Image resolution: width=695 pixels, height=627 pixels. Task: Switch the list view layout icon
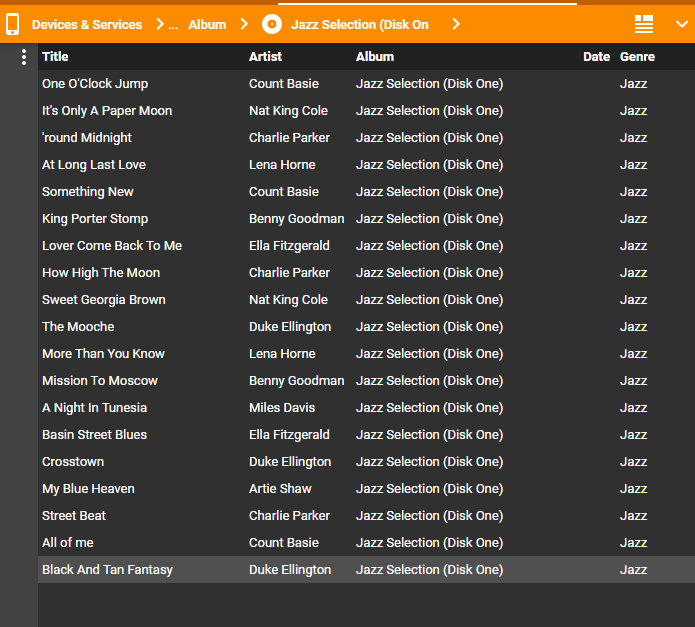click(x=644, y=24)
